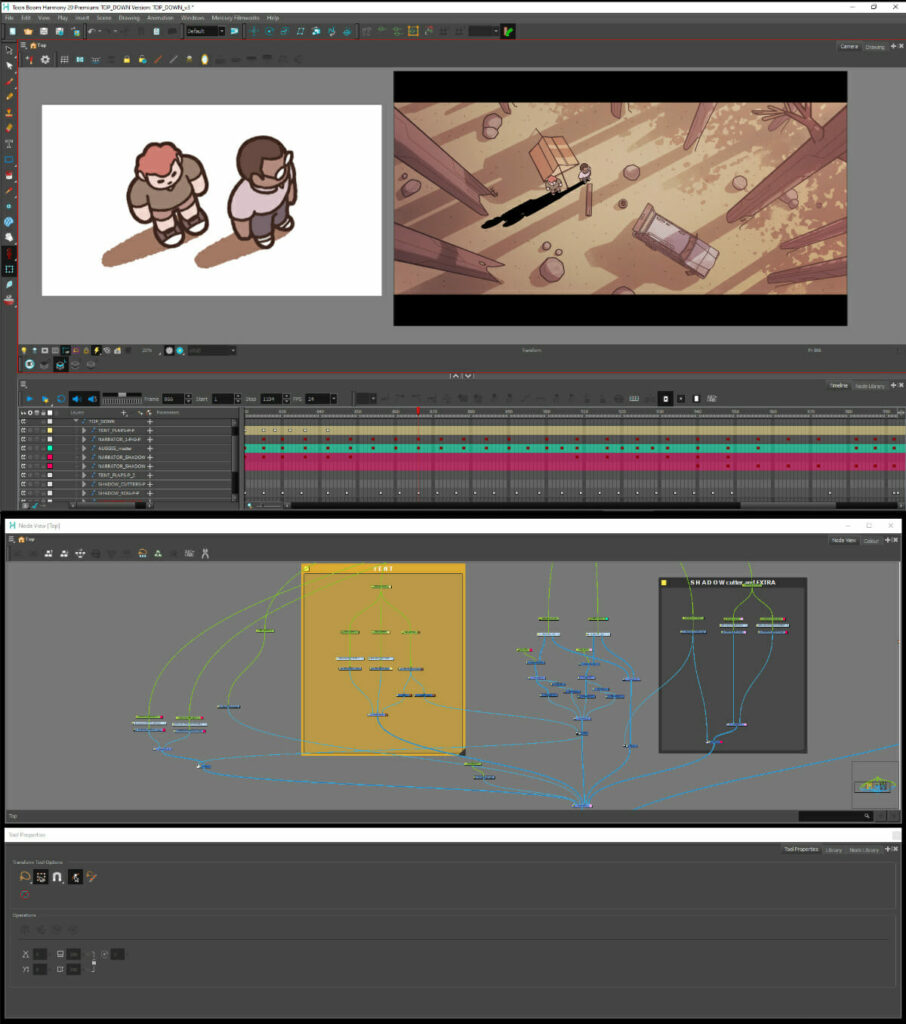Click the Stop frame field

pos(271,398)
